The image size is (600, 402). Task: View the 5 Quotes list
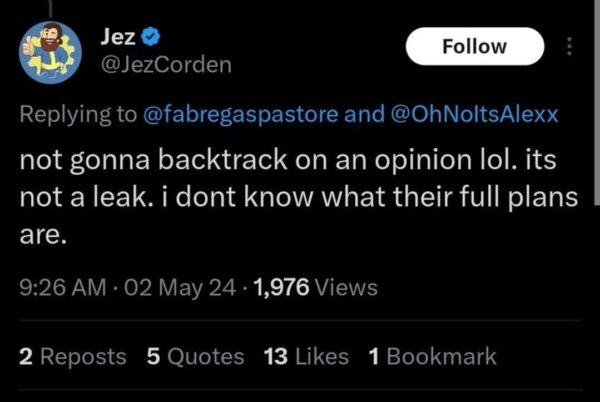click(195, 356)
